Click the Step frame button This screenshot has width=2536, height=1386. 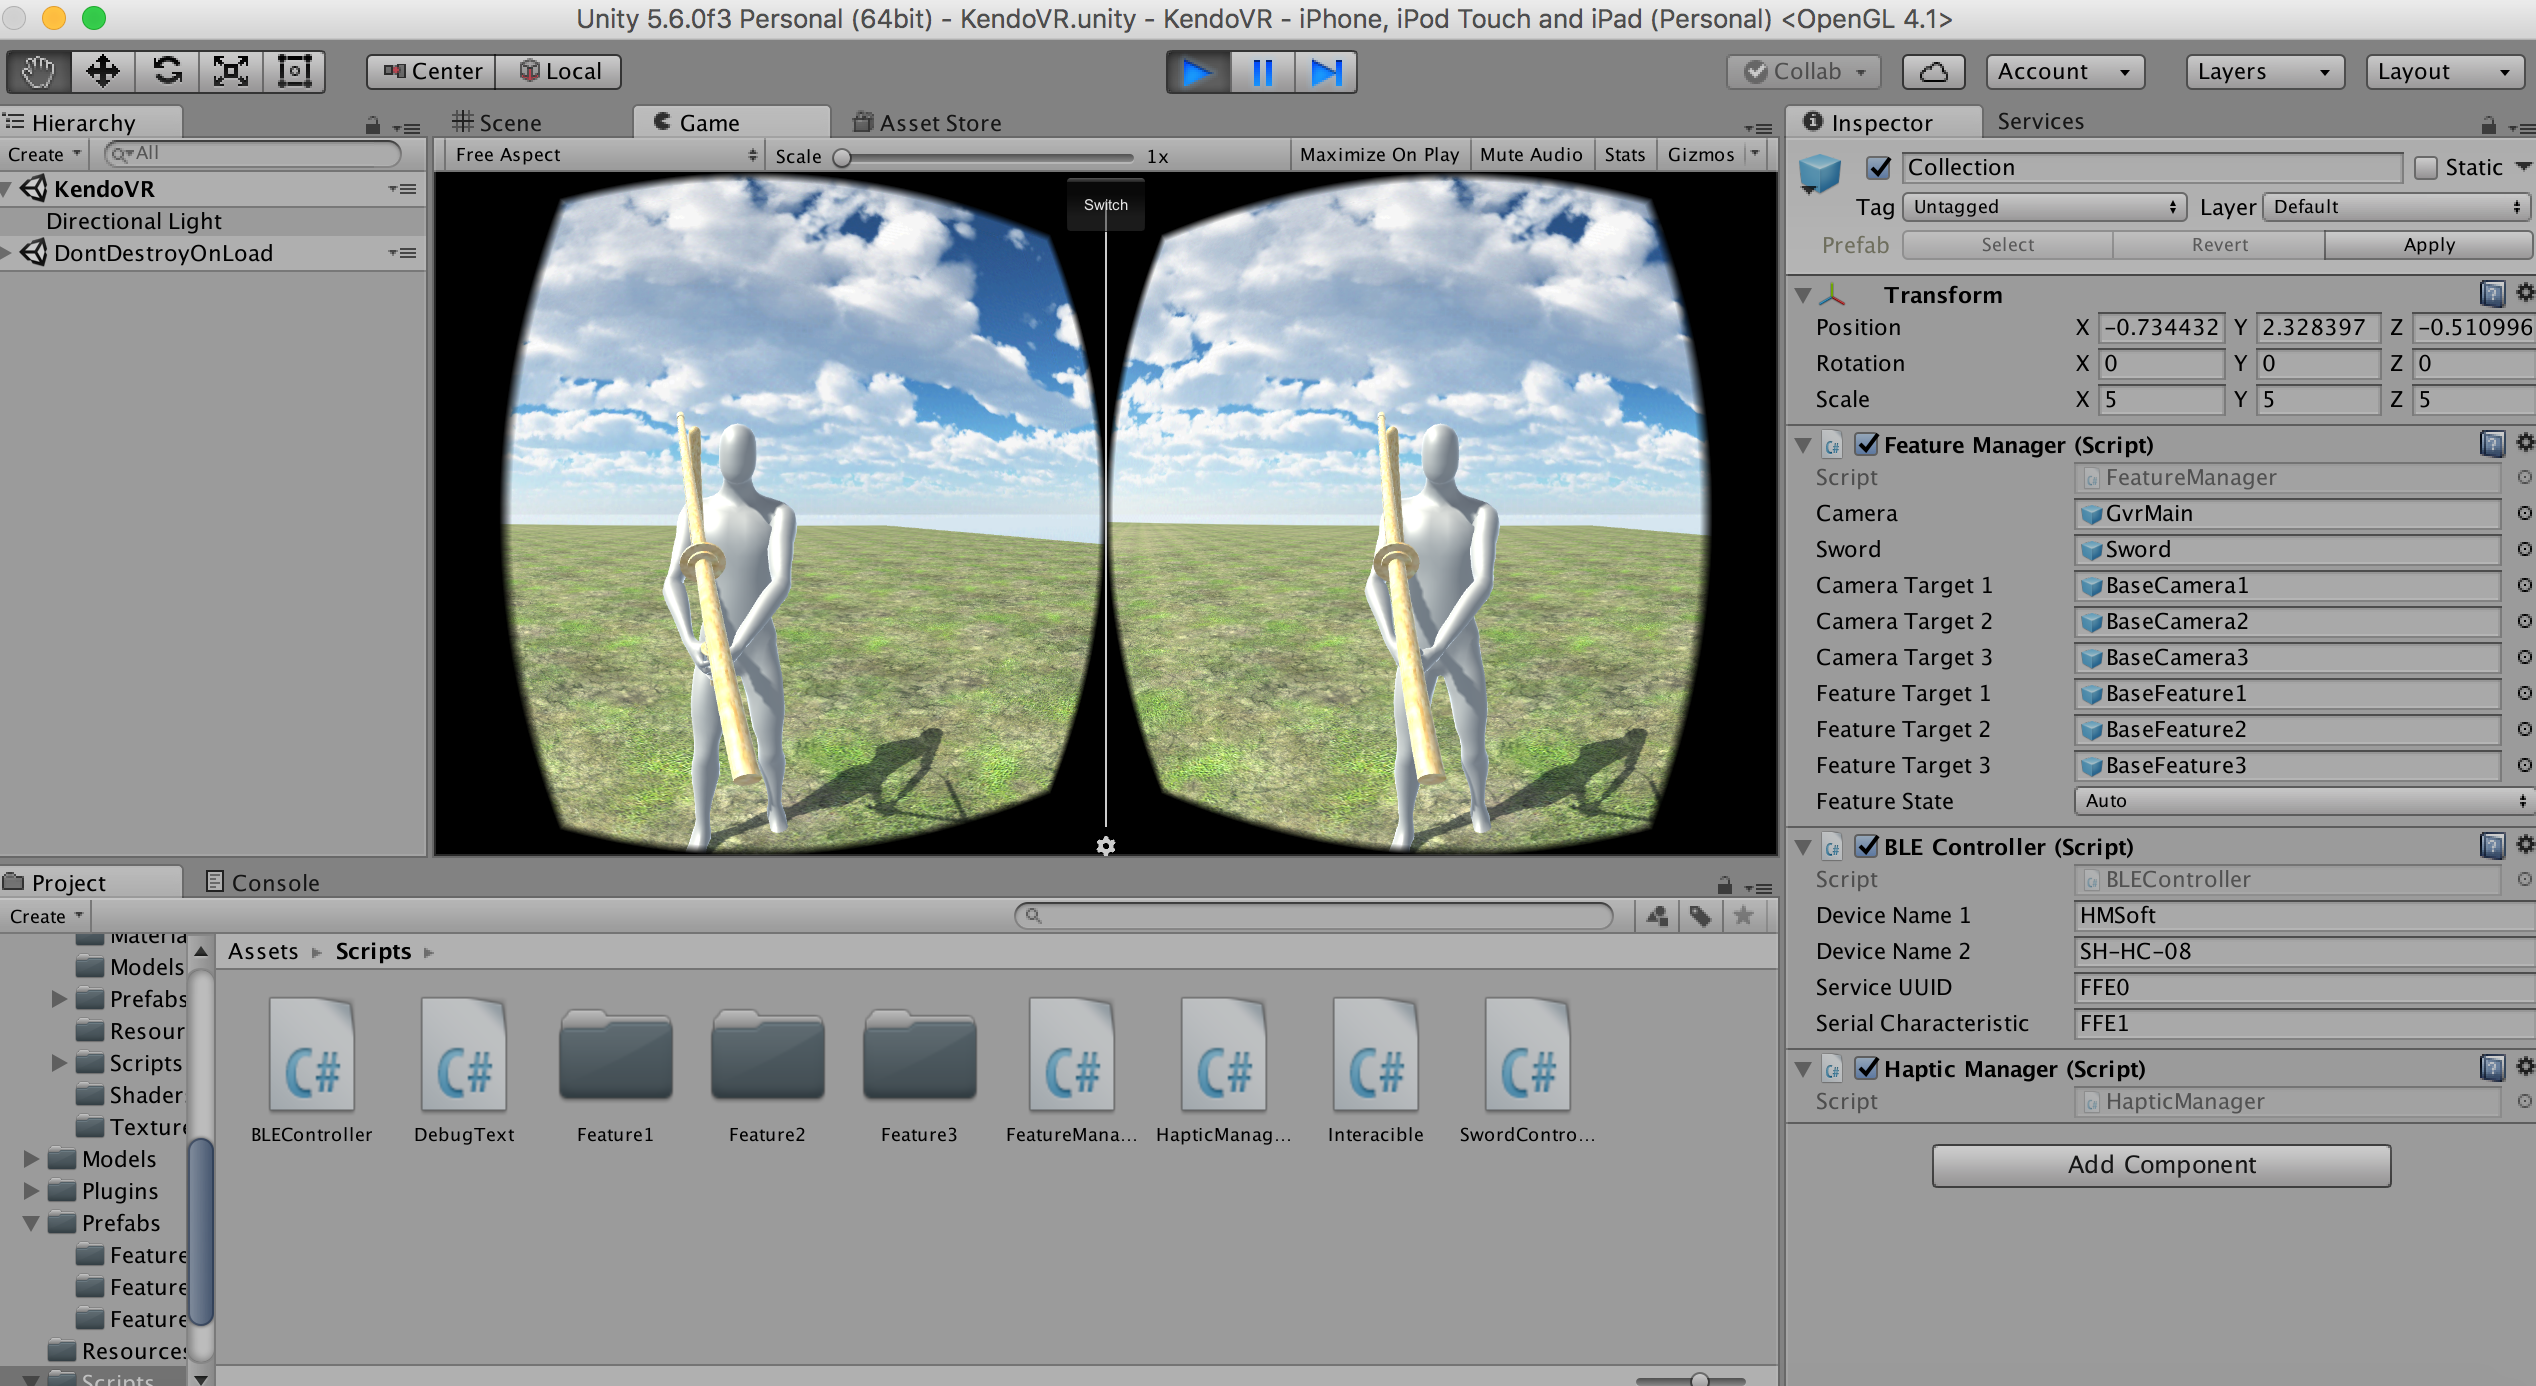point(1326,72)
